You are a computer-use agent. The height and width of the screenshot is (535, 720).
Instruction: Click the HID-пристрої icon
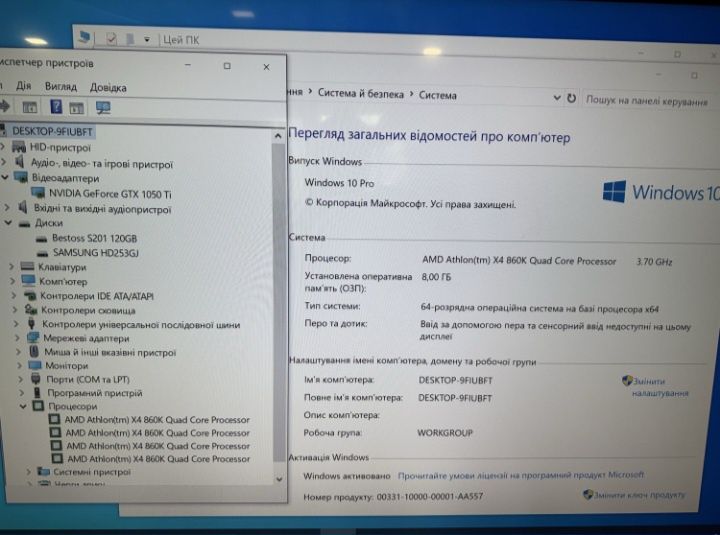tap(19, 147)
